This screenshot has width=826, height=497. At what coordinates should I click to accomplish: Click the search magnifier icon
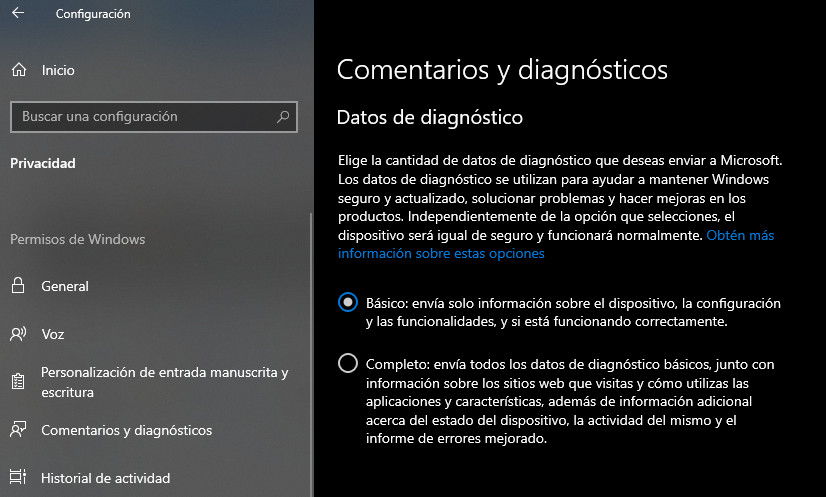283,116
